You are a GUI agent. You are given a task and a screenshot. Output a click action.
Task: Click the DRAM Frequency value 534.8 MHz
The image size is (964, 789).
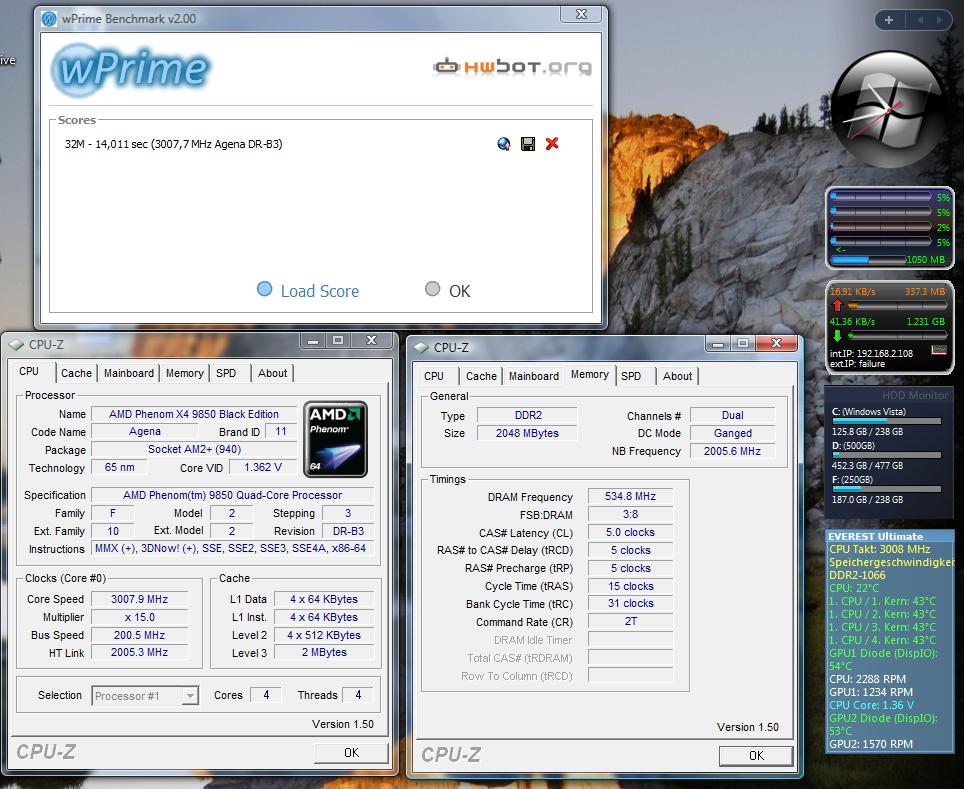pos(630,496)
